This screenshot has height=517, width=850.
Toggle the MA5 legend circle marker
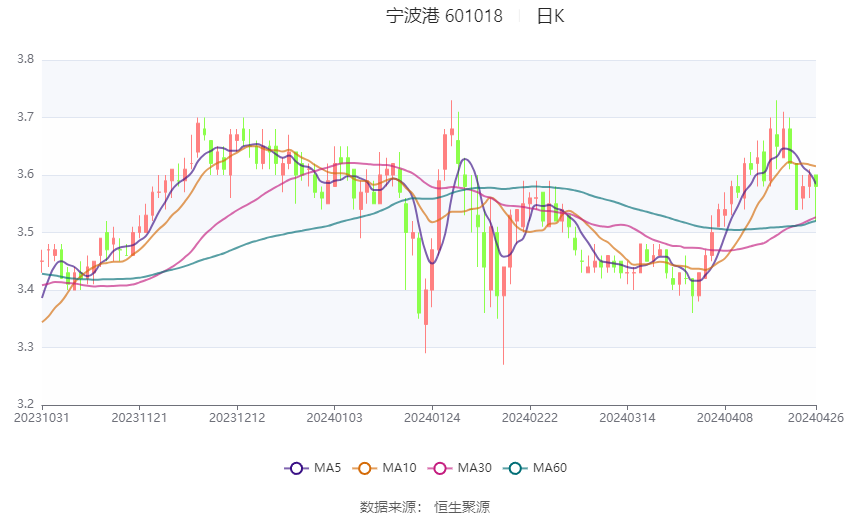[295, 468]
